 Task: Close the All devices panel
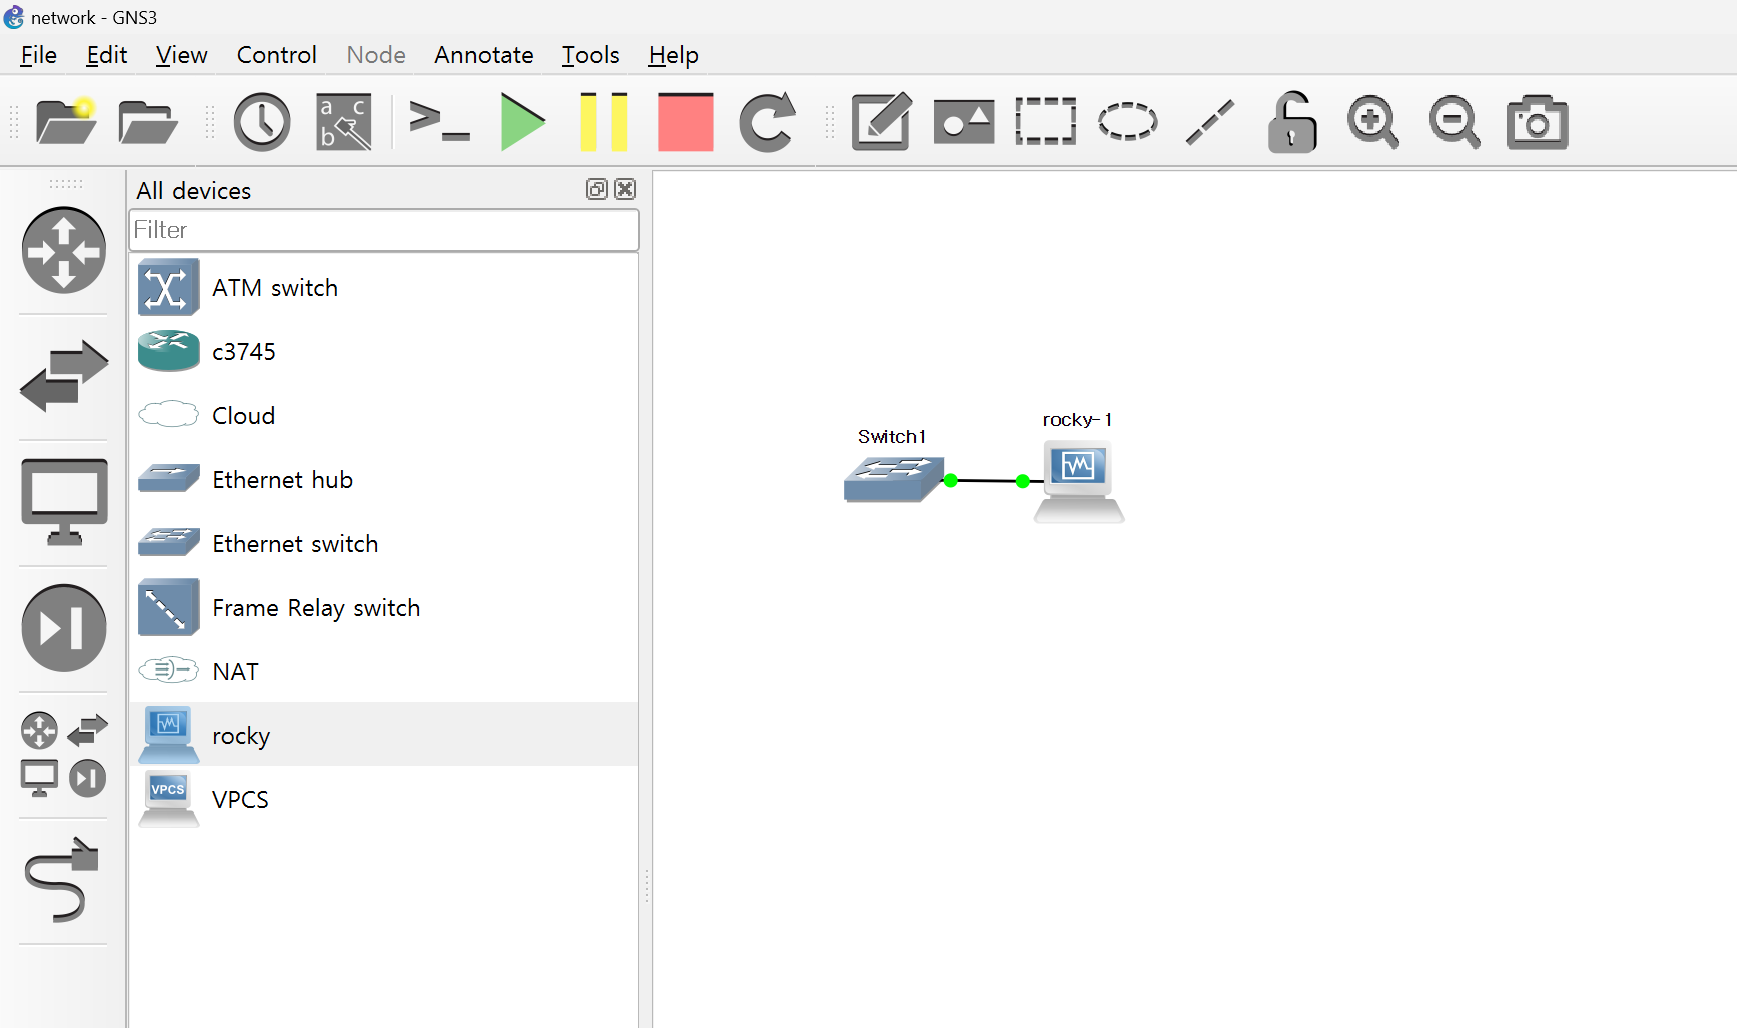(x=625, y=189)
